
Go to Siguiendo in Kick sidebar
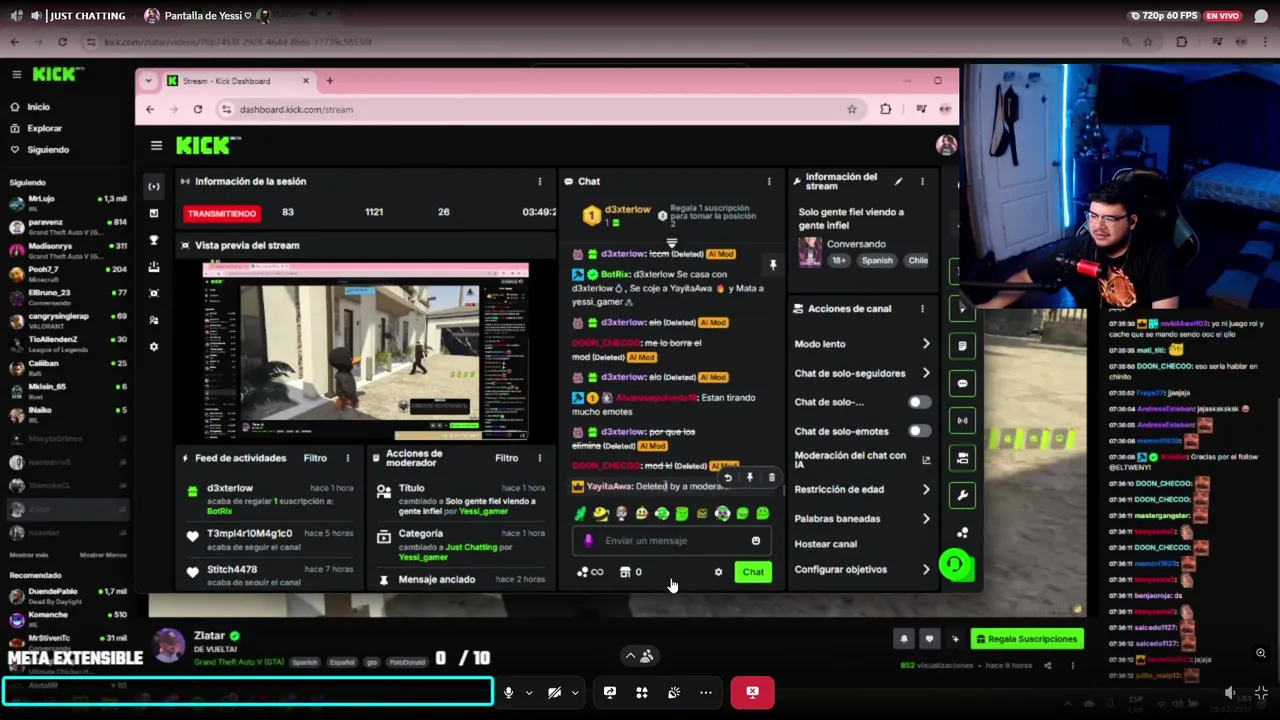40,150
